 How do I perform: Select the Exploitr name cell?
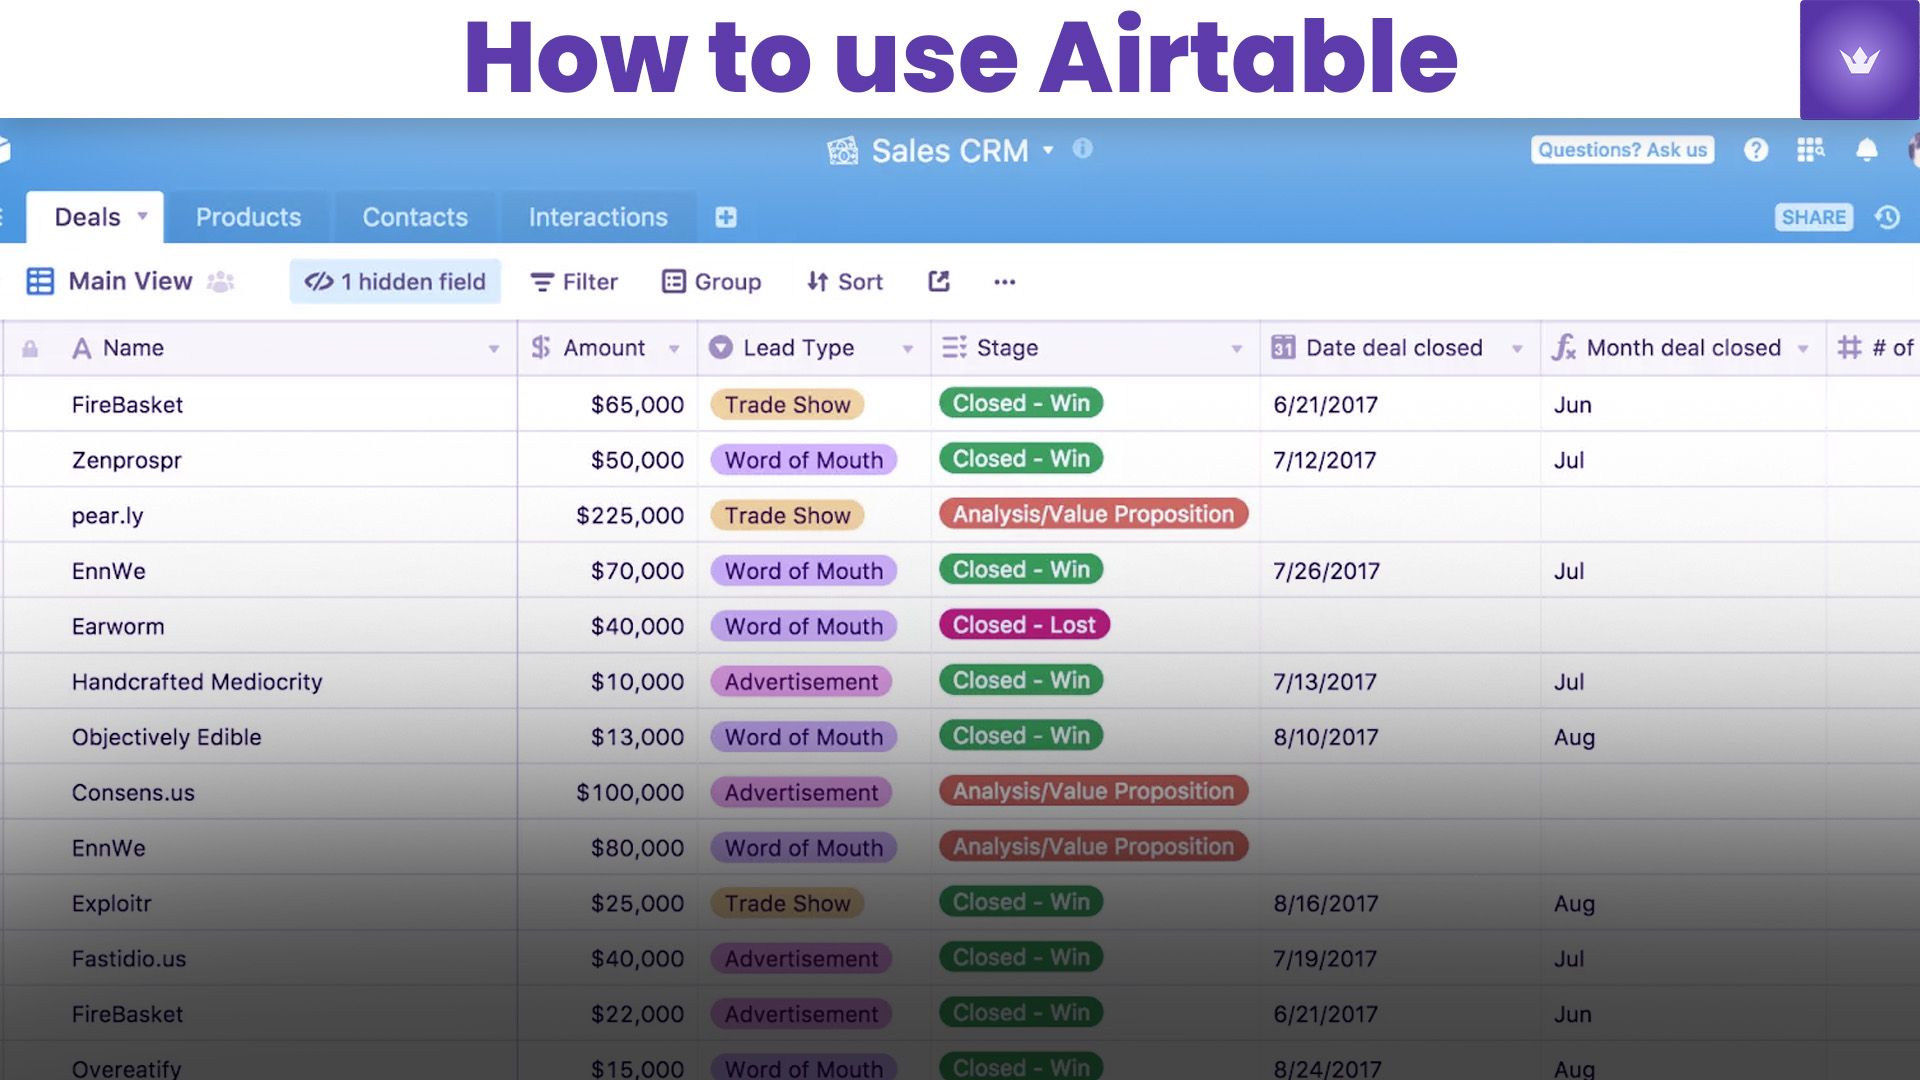260,903
